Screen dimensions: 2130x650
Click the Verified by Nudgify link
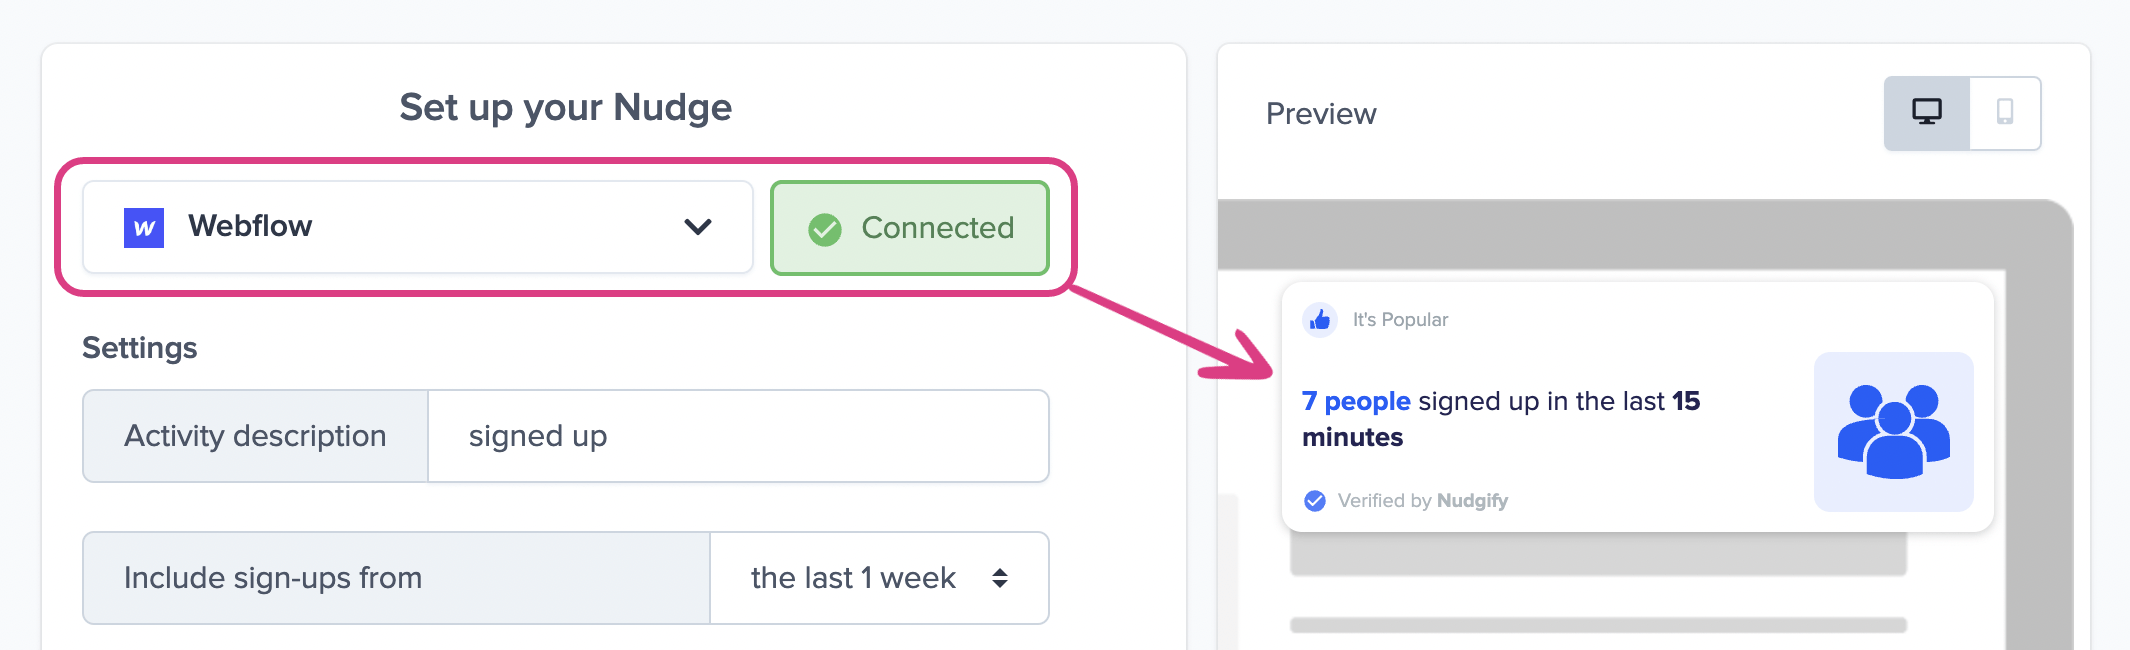coord(1422,501)
